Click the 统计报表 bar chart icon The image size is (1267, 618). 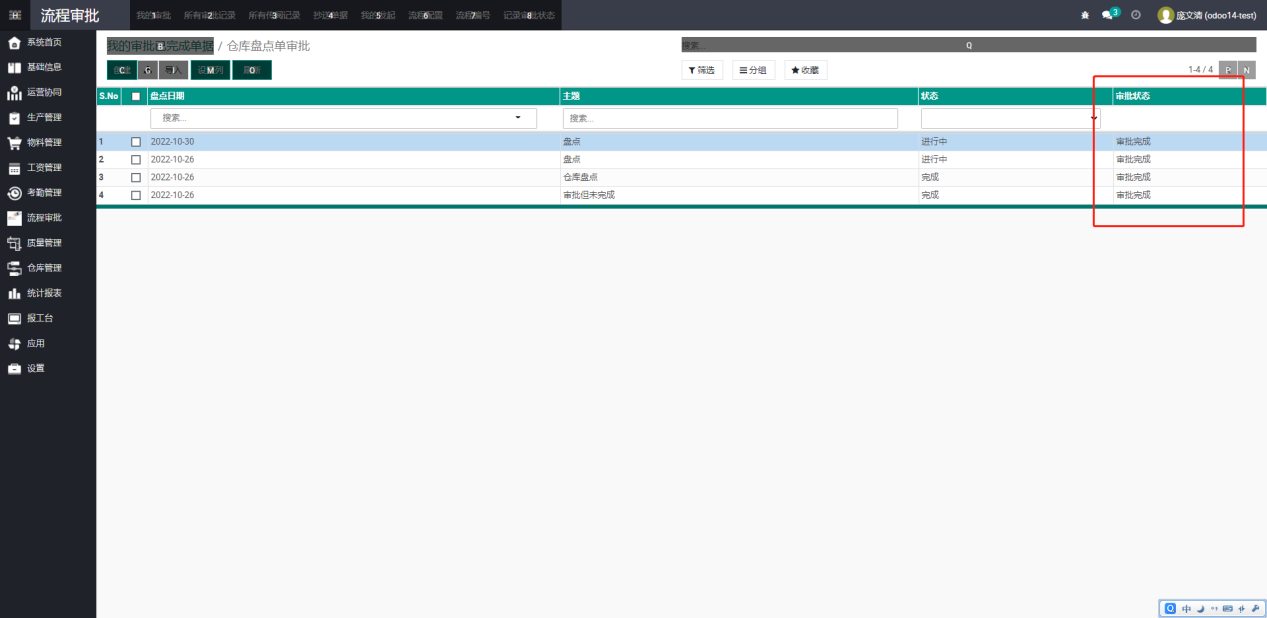pyautogui.click(x=15, y=294)
